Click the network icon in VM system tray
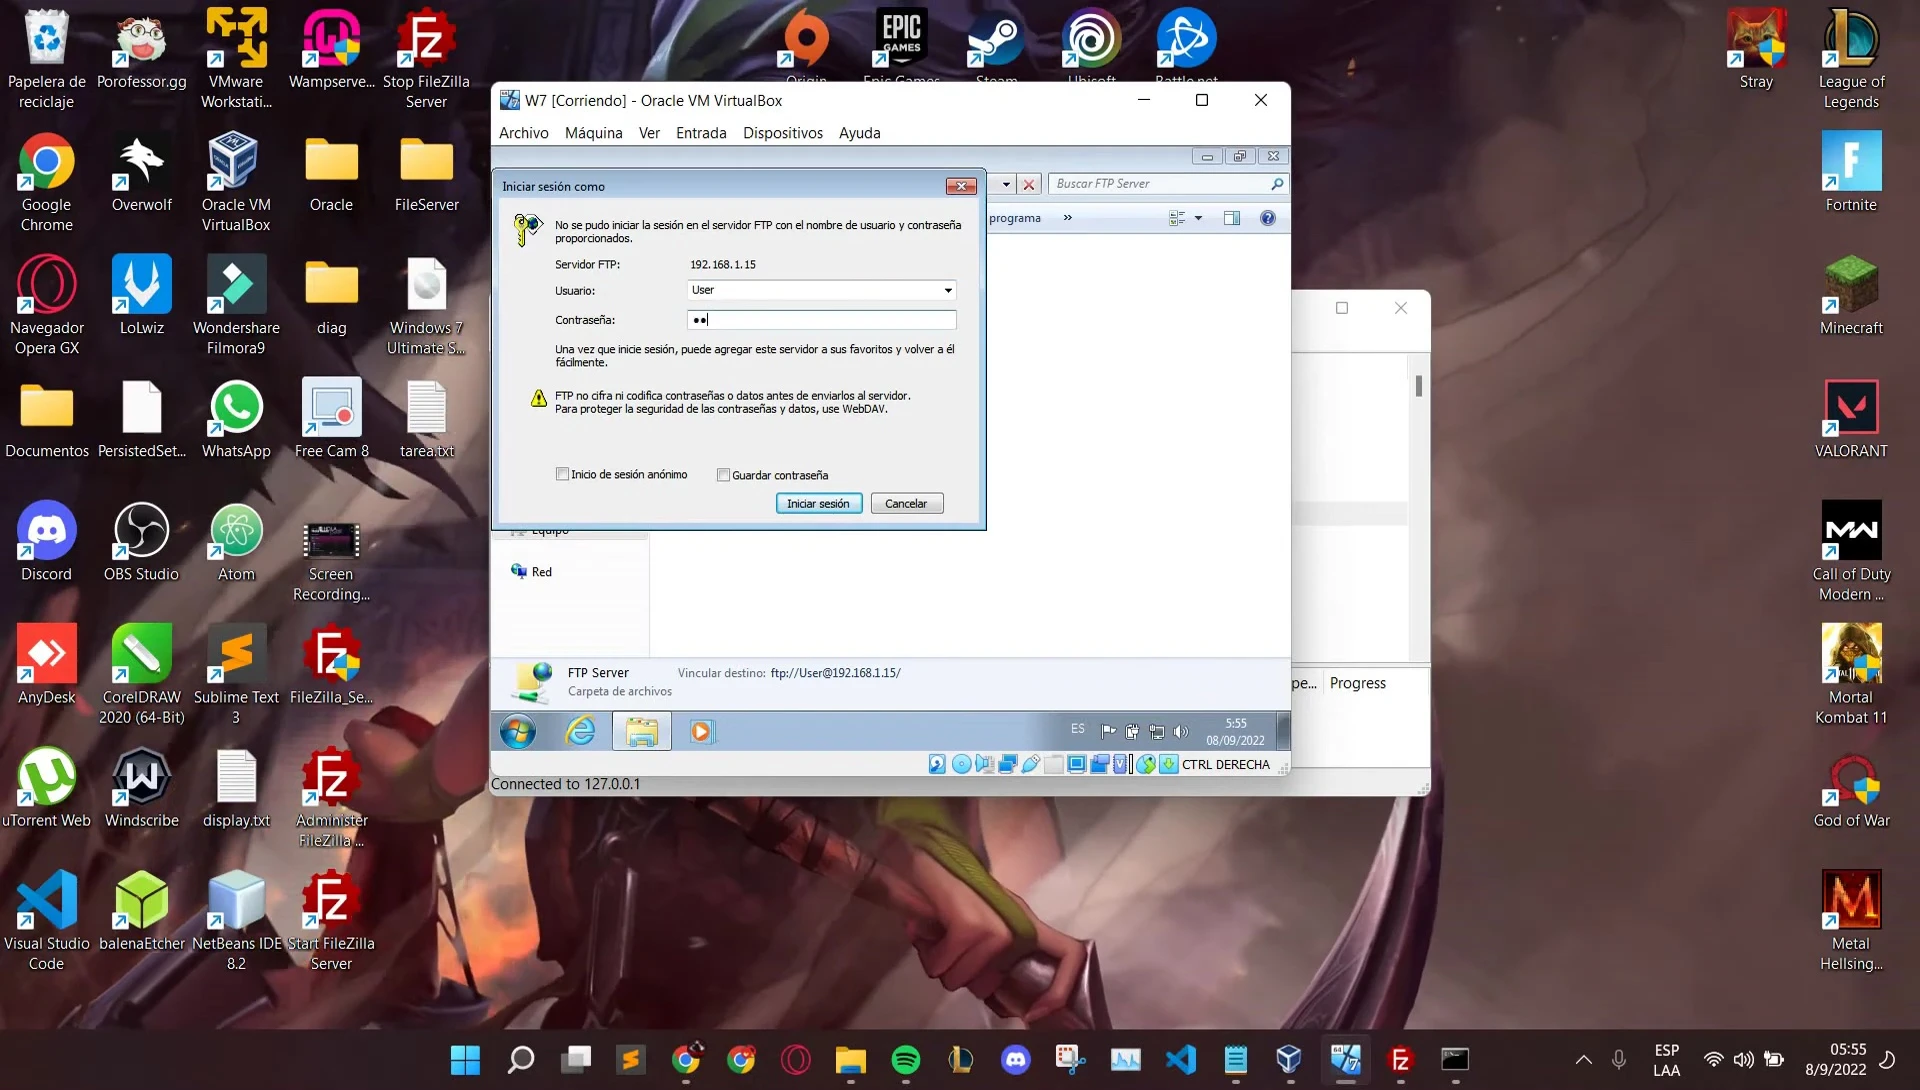1920x1090 pixels. pos(1157,731)
